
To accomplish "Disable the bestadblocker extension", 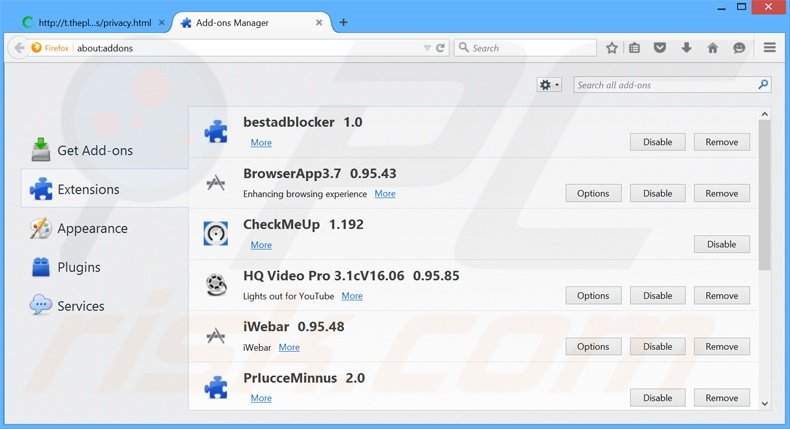I will point(657,142).
